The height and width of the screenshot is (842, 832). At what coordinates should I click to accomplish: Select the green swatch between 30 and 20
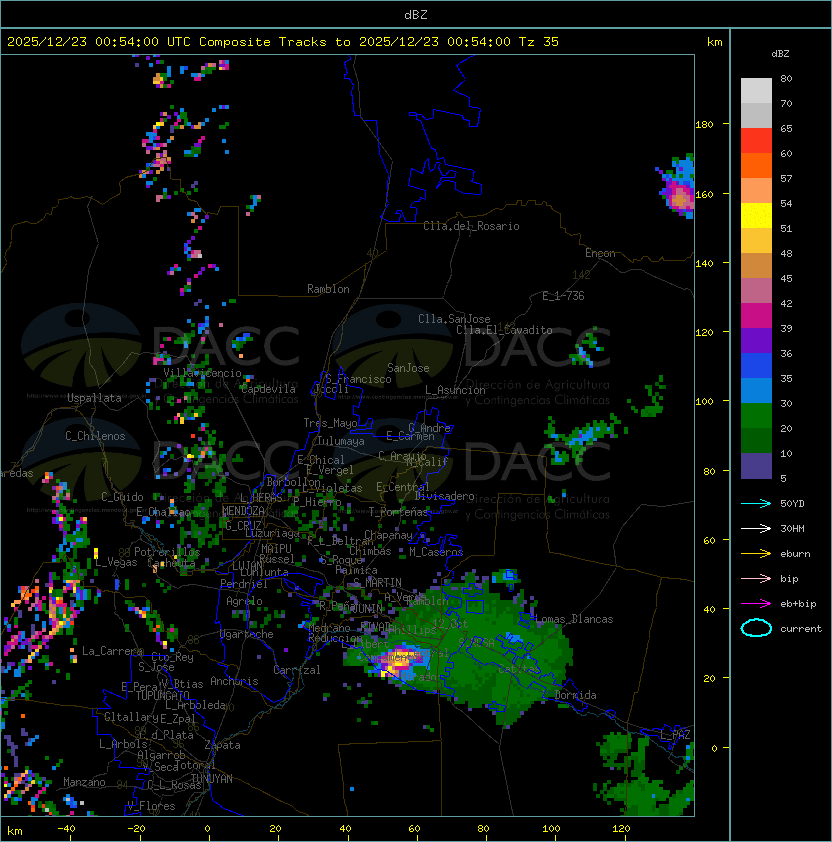click(x=756, y=416)
